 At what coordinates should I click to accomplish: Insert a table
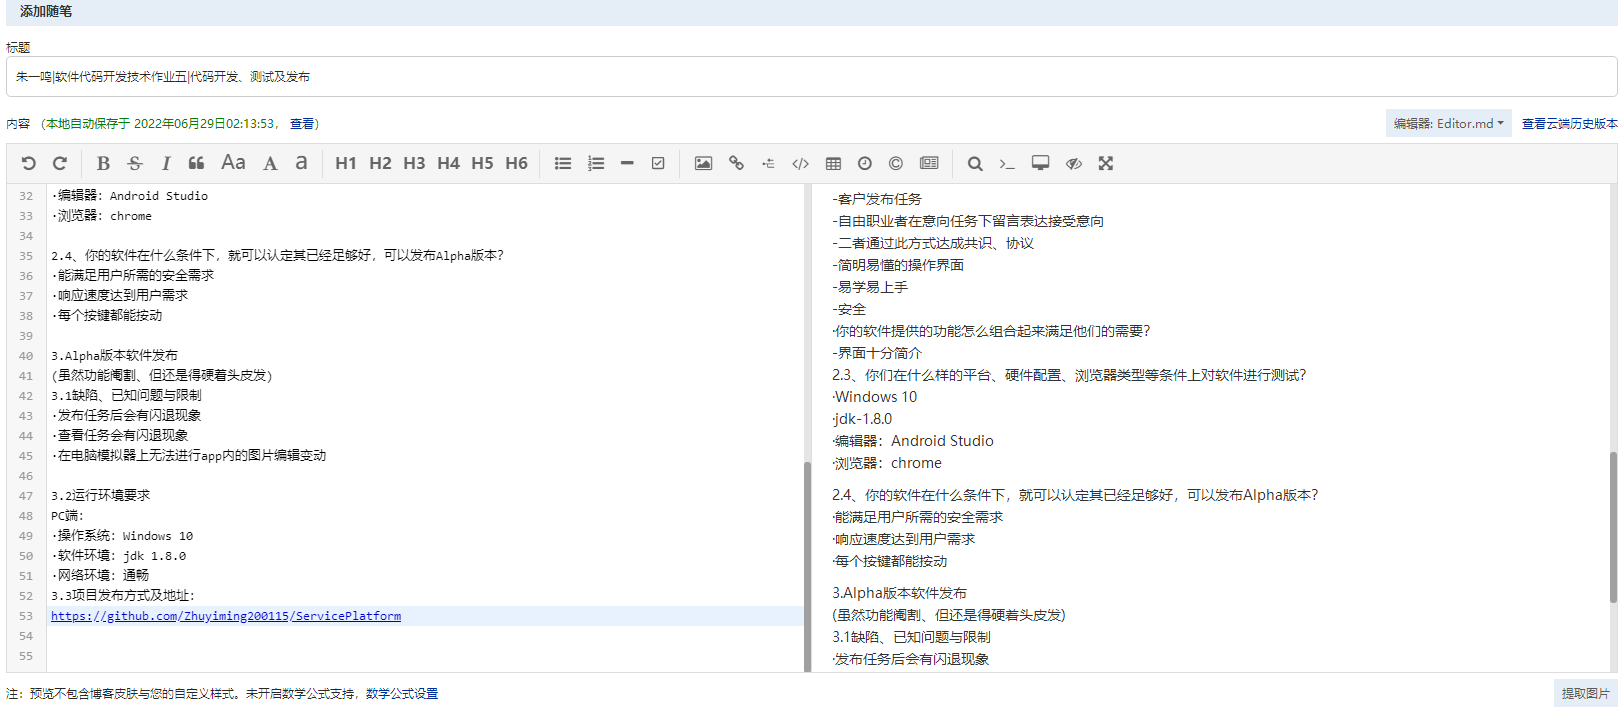point(833,163)
